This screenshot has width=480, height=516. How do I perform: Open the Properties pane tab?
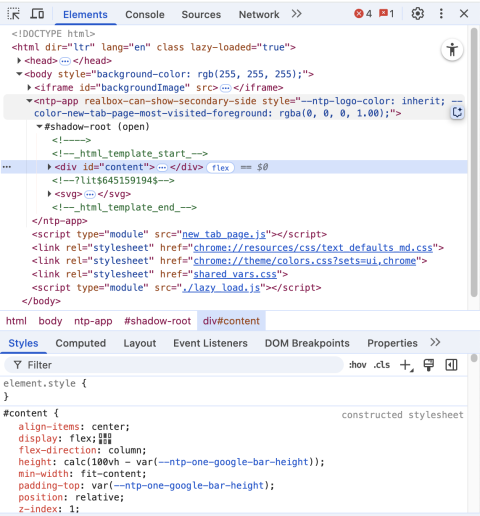click(392, 343)
